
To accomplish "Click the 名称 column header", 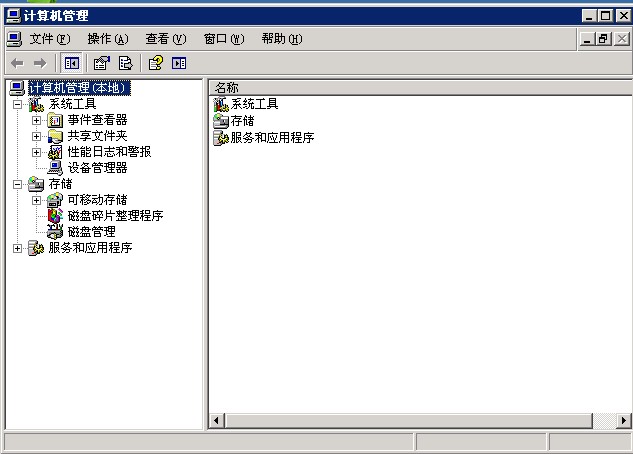I will point(420,88).
